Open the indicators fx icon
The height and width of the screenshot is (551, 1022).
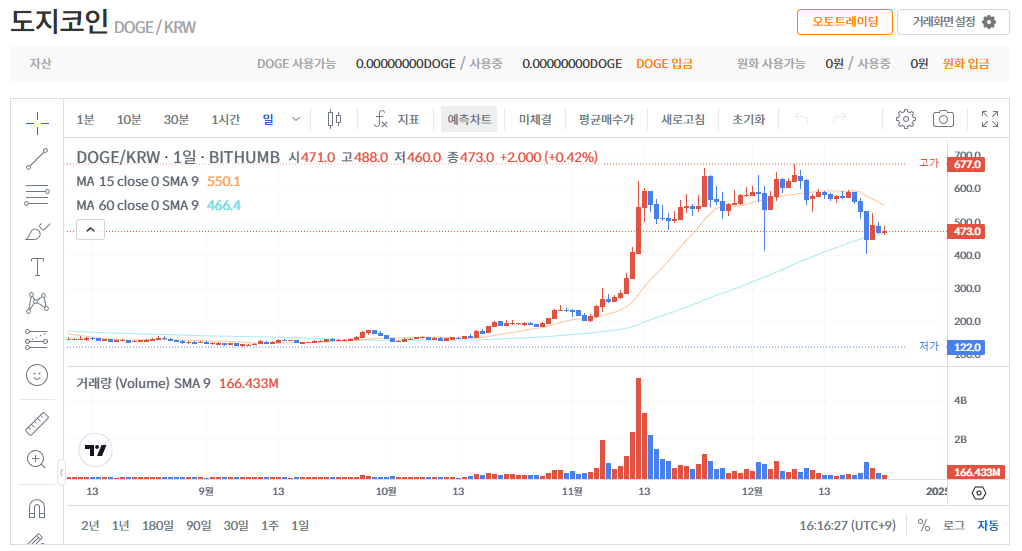pyautogui.click(x=381, y=119)
